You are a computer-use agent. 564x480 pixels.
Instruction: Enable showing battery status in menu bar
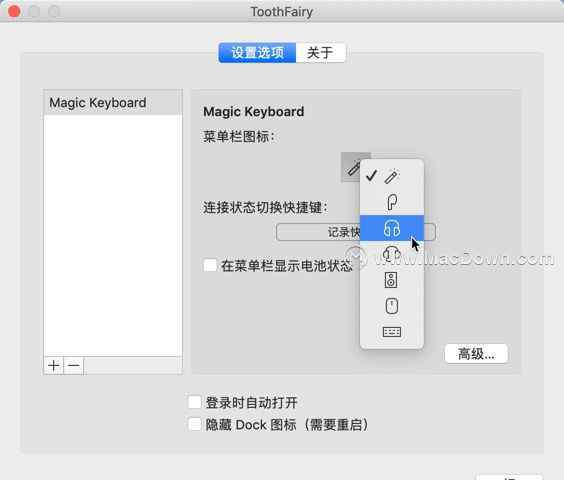[x=210, y=265]
